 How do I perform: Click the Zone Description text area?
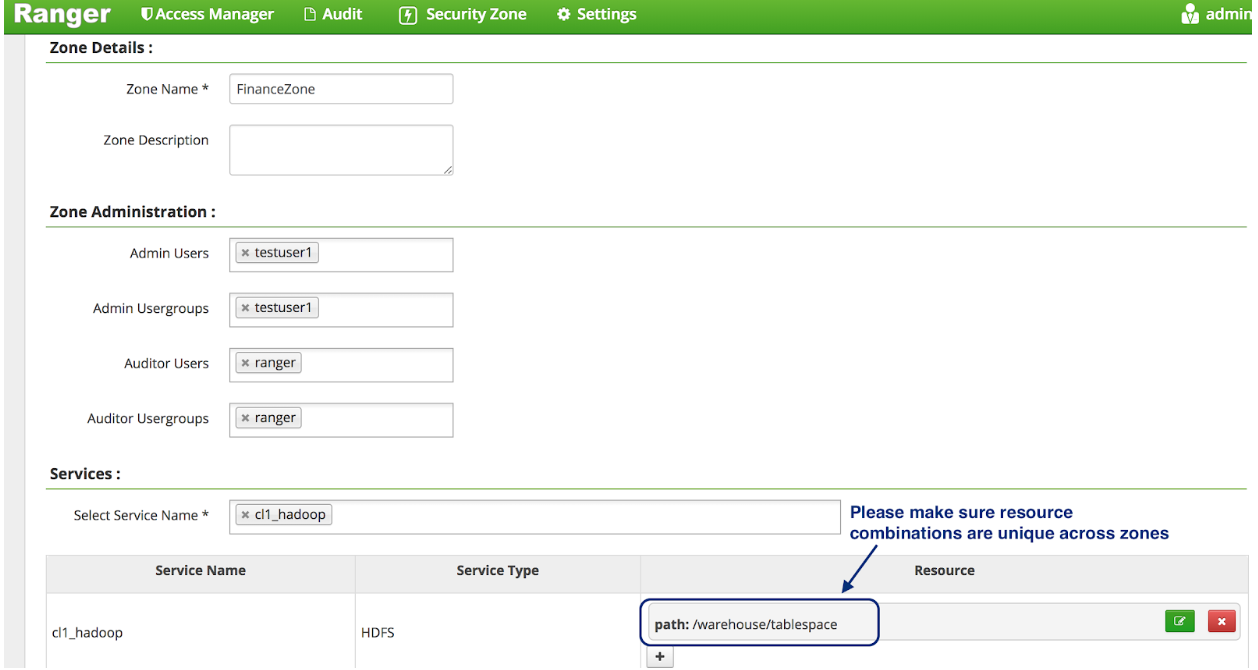coord(341,150)
